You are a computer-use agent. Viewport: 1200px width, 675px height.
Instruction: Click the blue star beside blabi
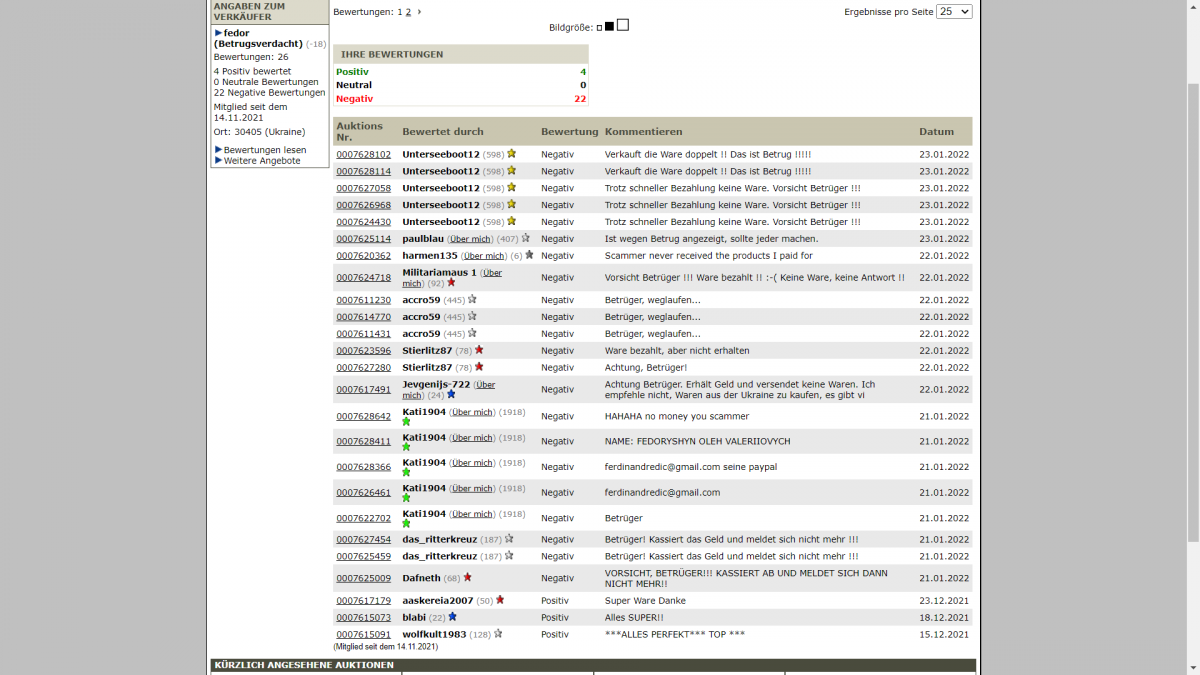coord(452,617)
